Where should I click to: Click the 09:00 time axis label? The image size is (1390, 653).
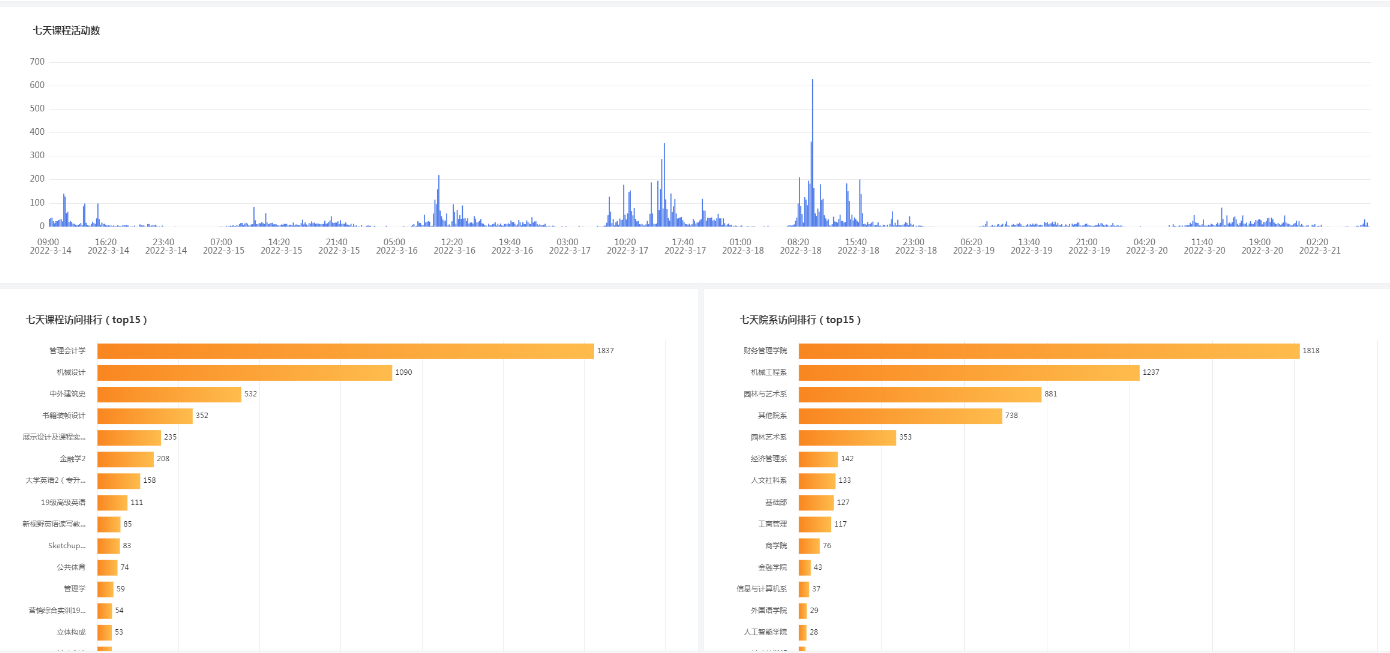48,242
